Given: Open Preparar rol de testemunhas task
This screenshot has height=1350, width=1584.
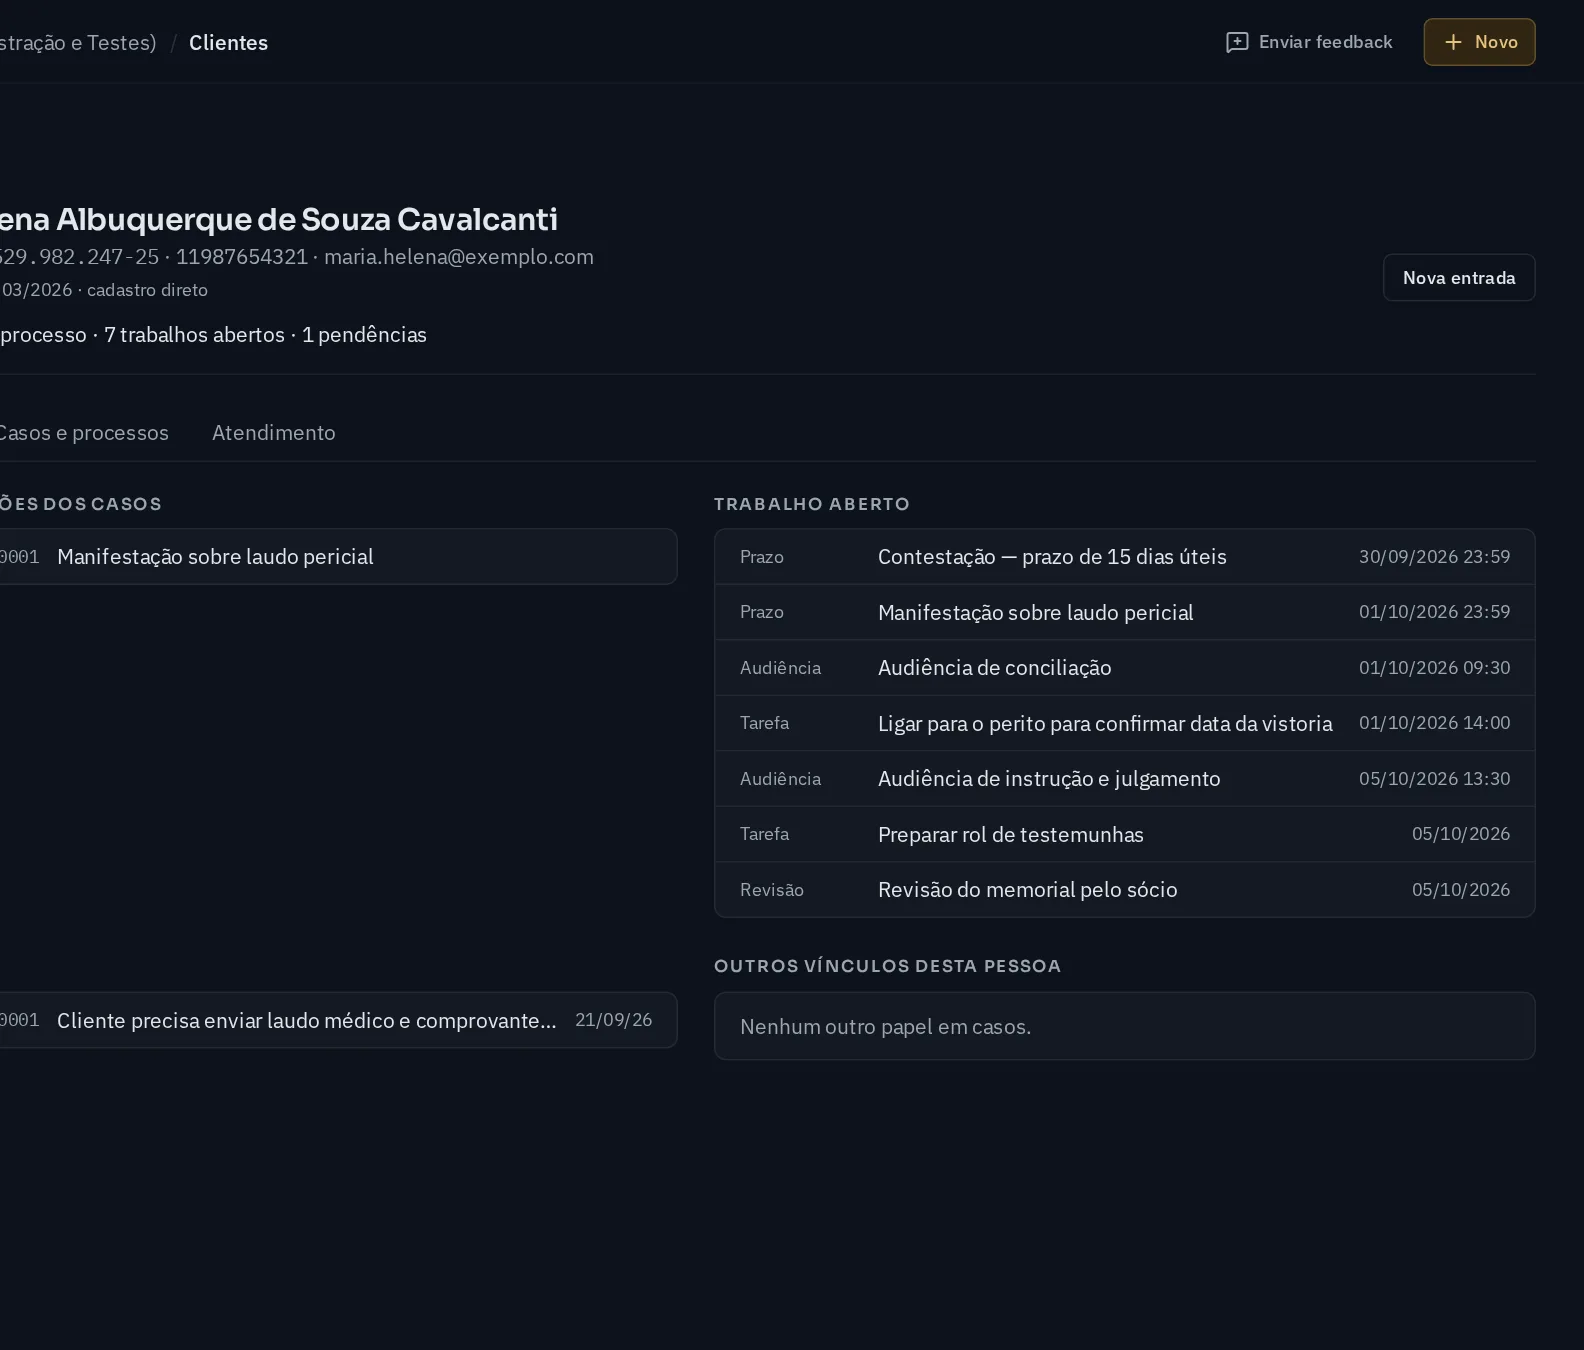Looking at the screenshot, I should (1125, 834).
